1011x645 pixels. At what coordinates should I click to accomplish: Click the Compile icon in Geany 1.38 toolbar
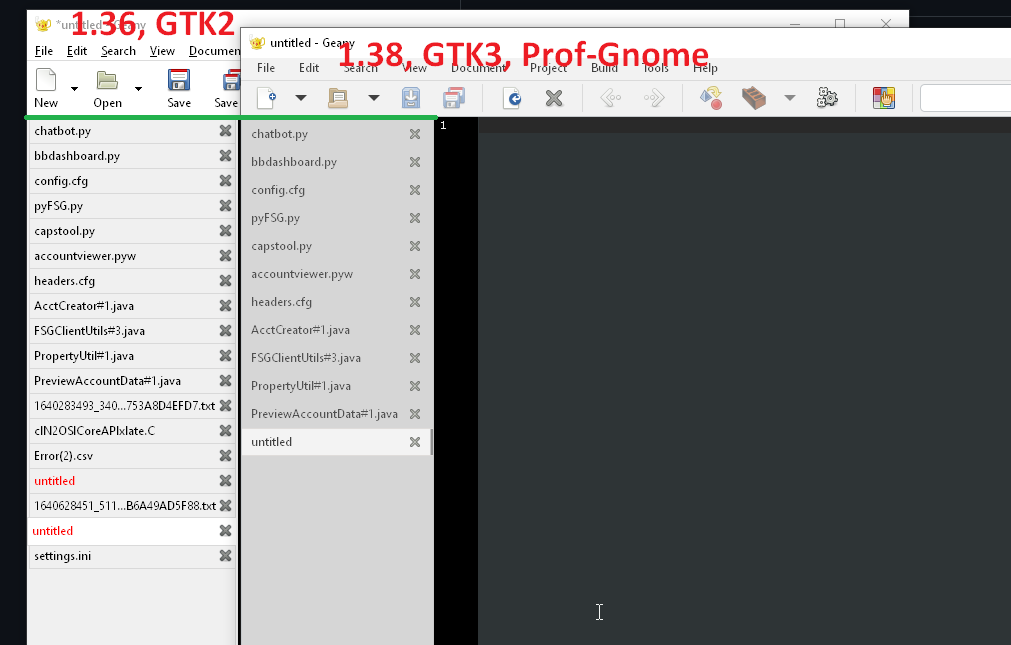[711, 98]
